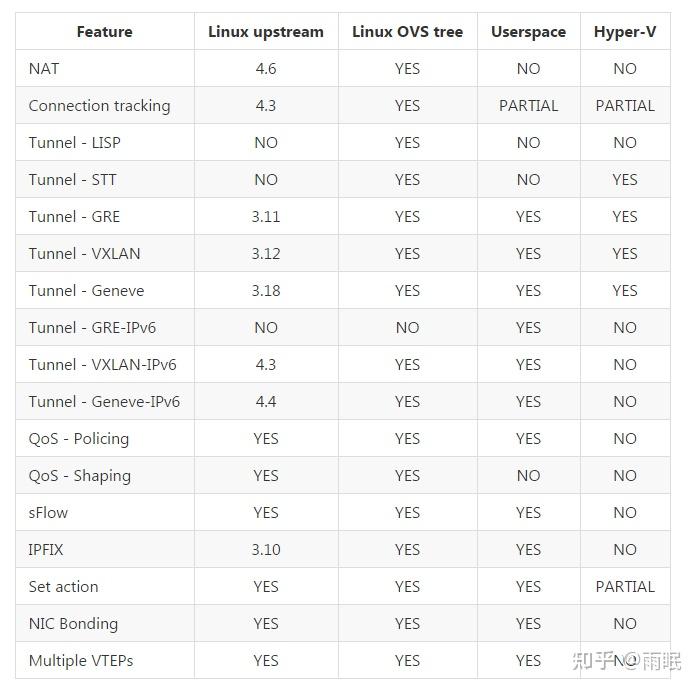The height and width of the screenshot is (689, 699).
Task: Click the IPFIX feature label
Action: [x=46, y=550]
